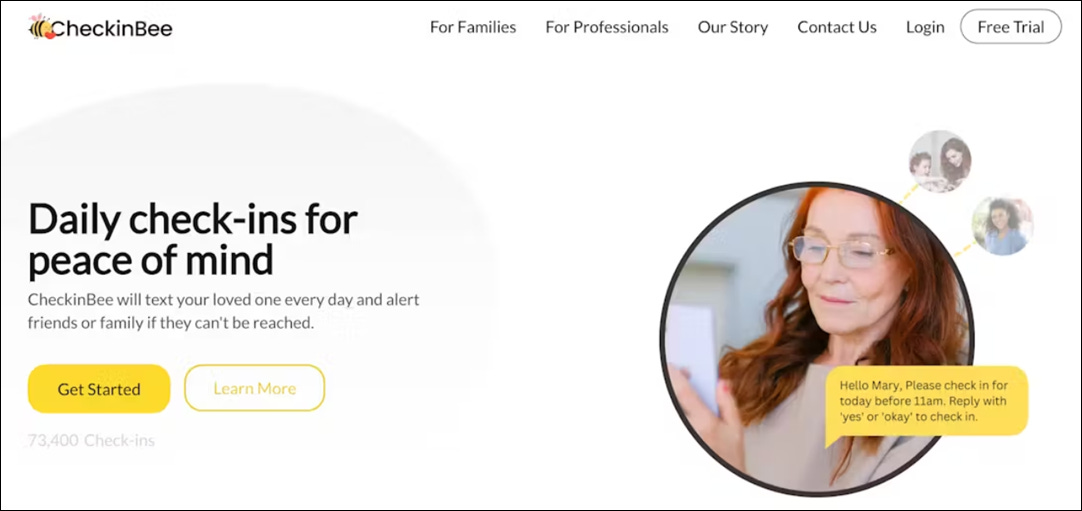The width and height of the screenshot is (1082, 511).
Task: Click the bee logo icon
Action: point(41,27)
